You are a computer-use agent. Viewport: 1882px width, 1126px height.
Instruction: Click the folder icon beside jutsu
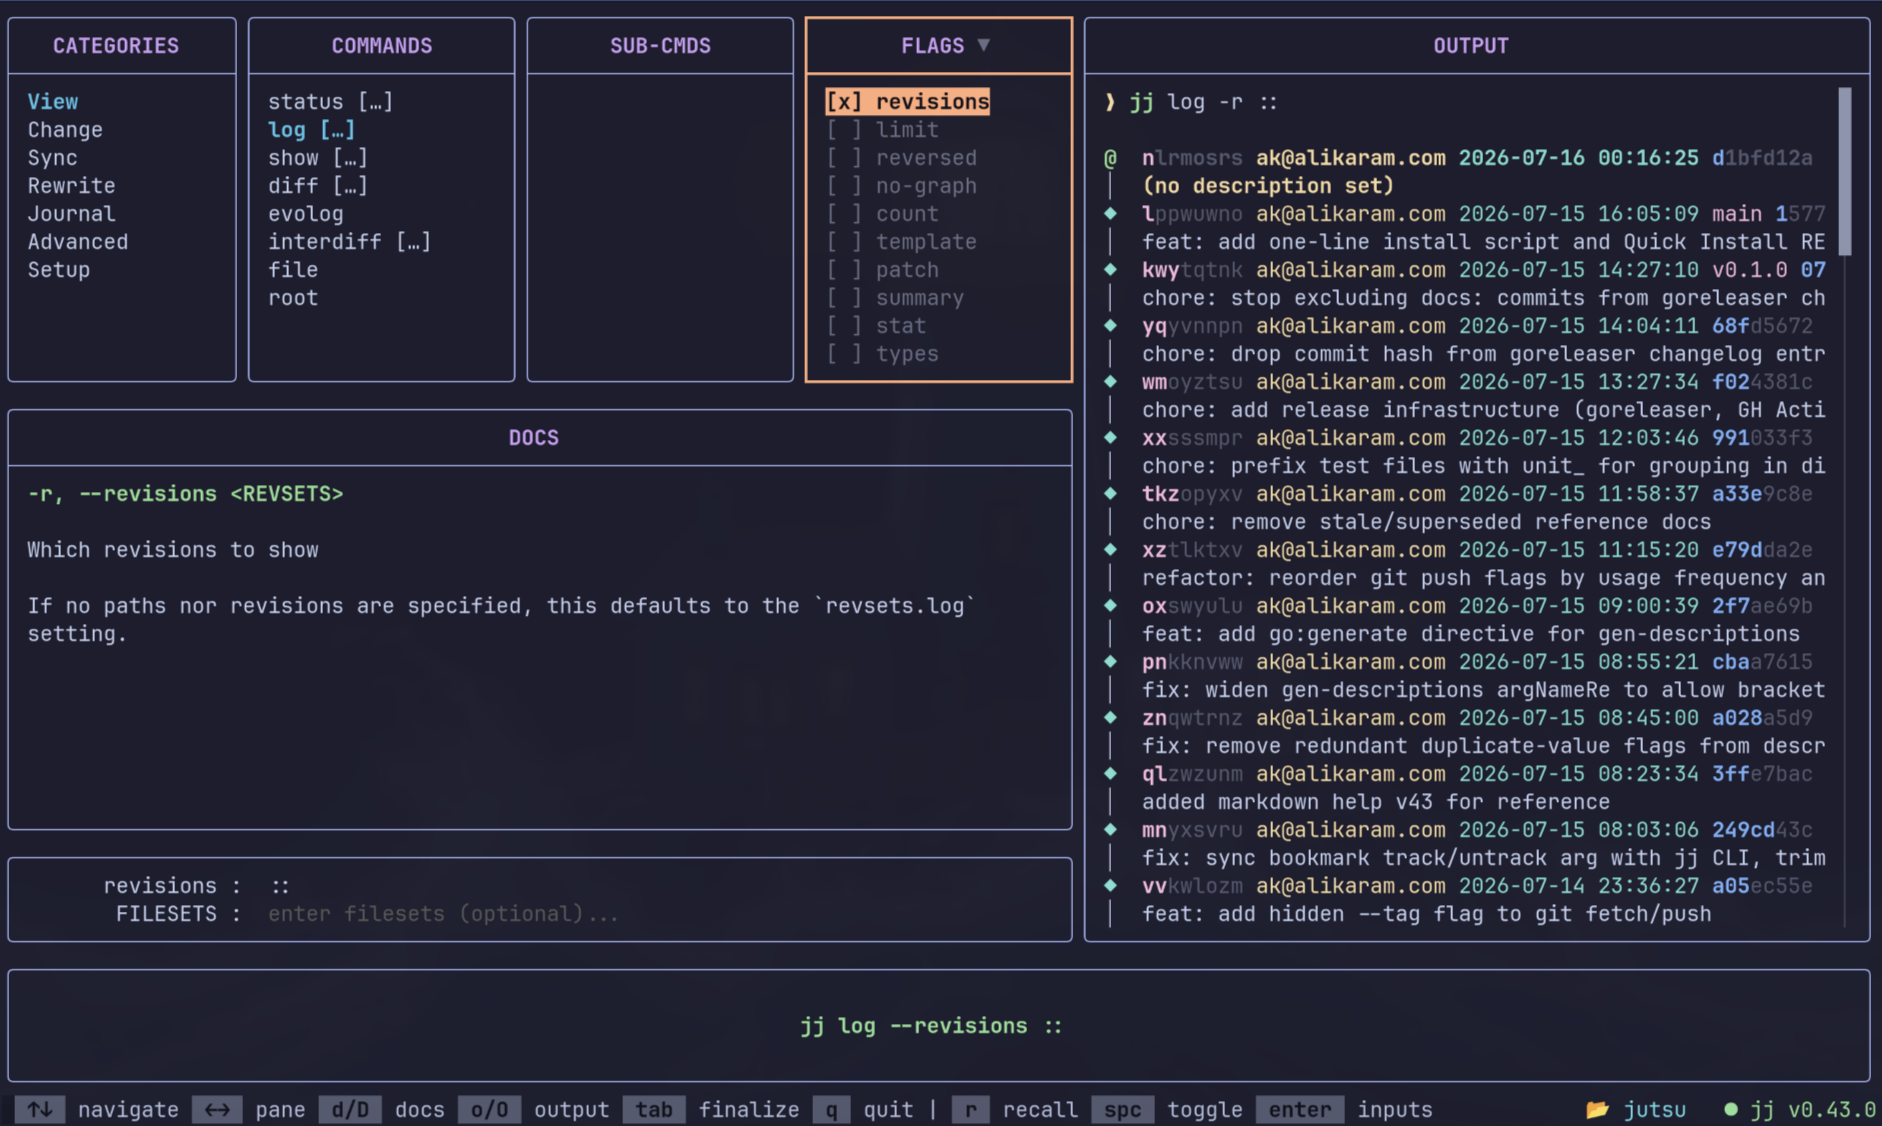pyautogui.click(x=1597, y=1109)
